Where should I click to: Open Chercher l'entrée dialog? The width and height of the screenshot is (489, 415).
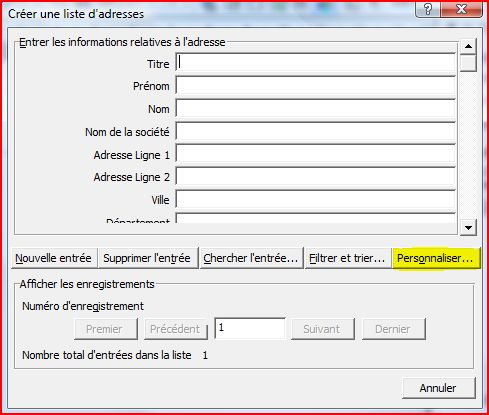tap(251, 258)
